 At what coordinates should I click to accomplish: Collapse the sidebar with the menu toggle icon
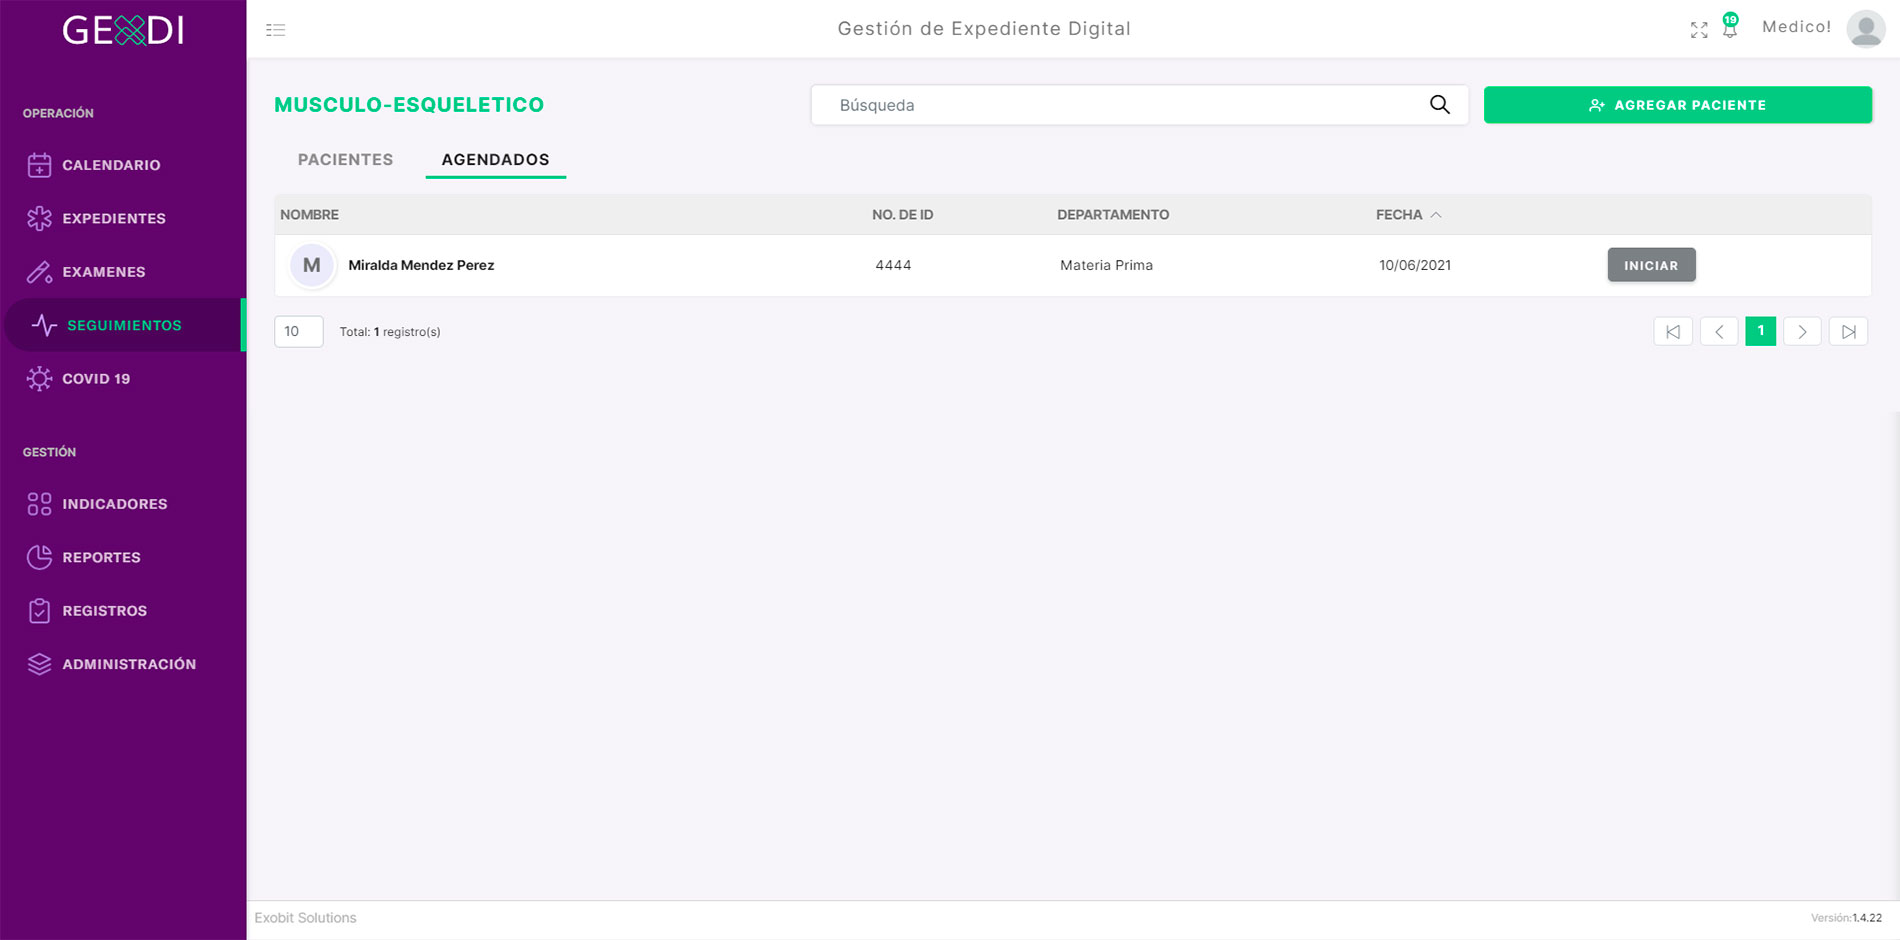click(276, 30)
